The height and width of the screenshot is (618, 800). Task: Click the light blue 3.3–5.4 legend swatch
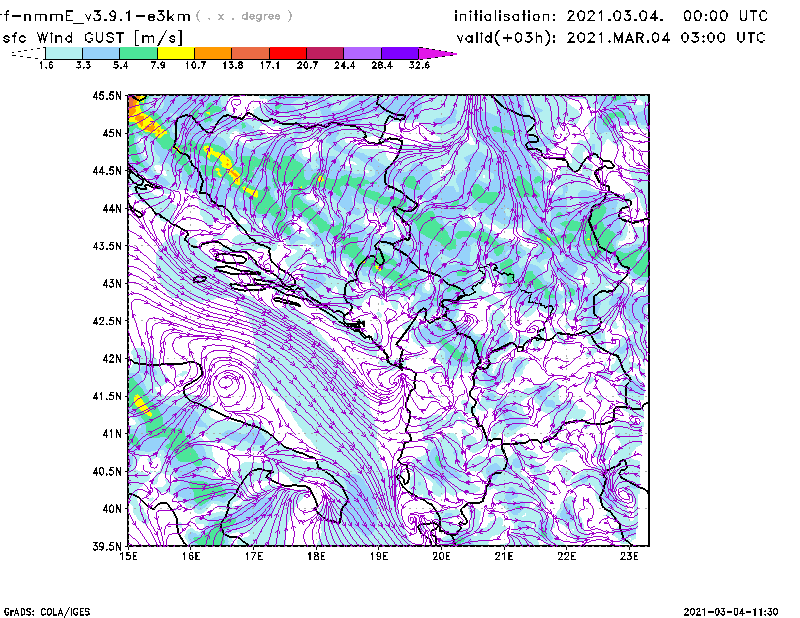[x=101, y=53]
